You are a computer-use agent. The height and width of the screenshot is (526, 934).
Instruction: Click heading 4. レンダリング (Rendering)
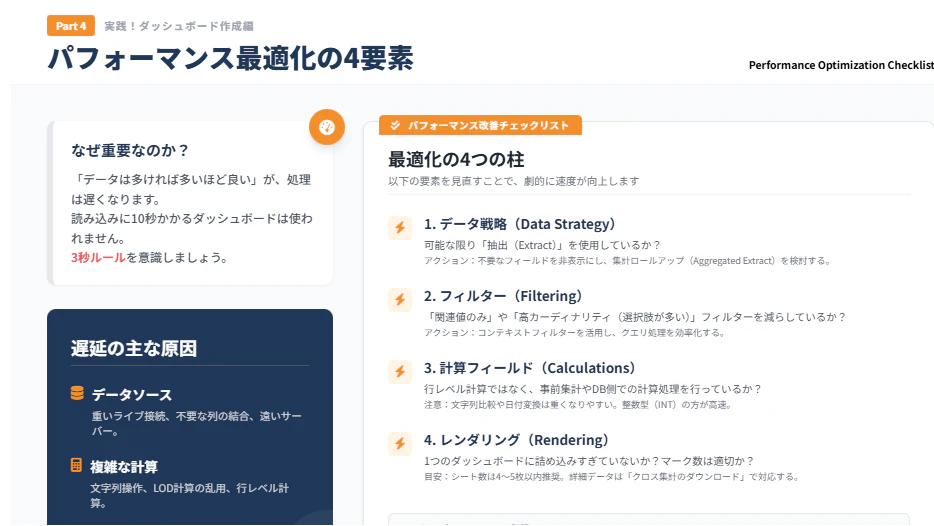click(516, 440)
